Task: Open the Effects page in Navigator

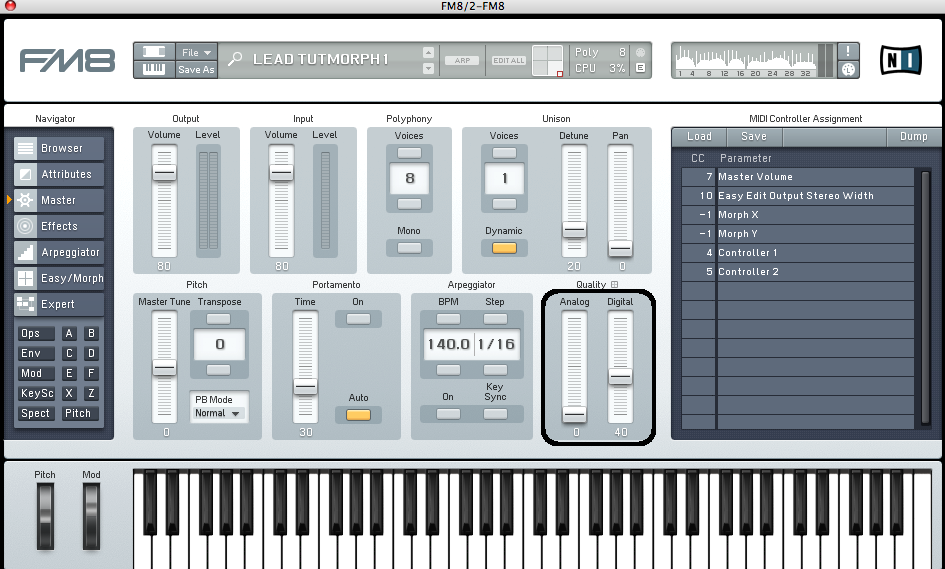Action: (x=59, y=226)
